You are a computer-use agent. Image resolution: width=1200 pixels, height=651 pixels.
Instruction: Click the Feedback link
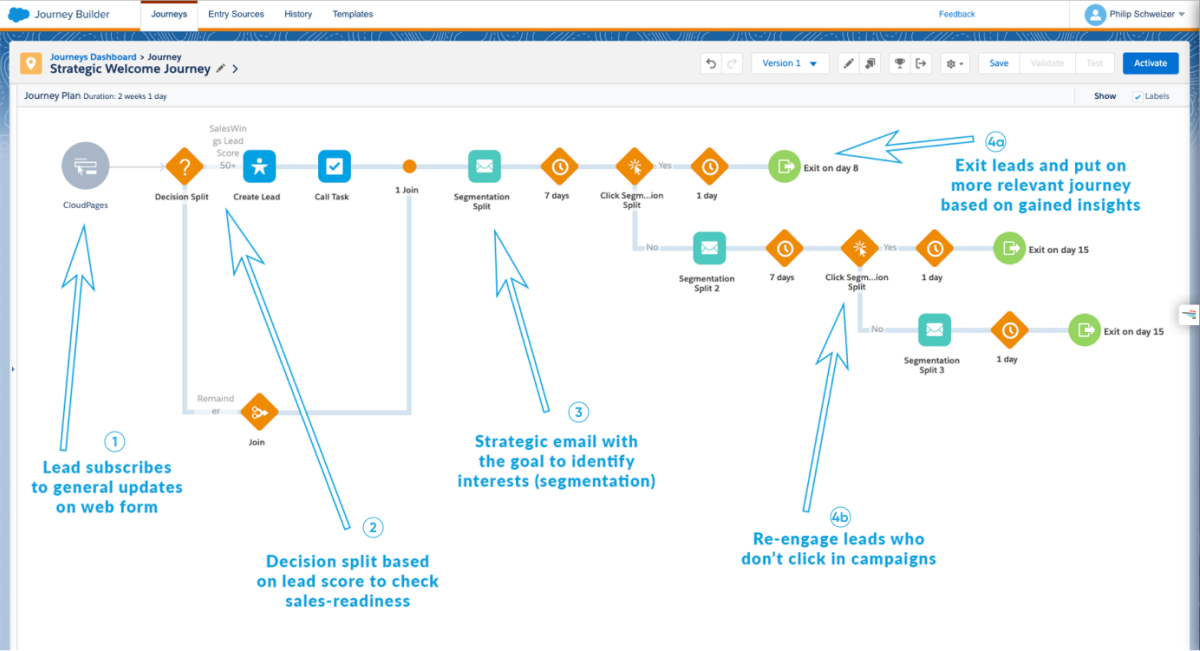957,14
